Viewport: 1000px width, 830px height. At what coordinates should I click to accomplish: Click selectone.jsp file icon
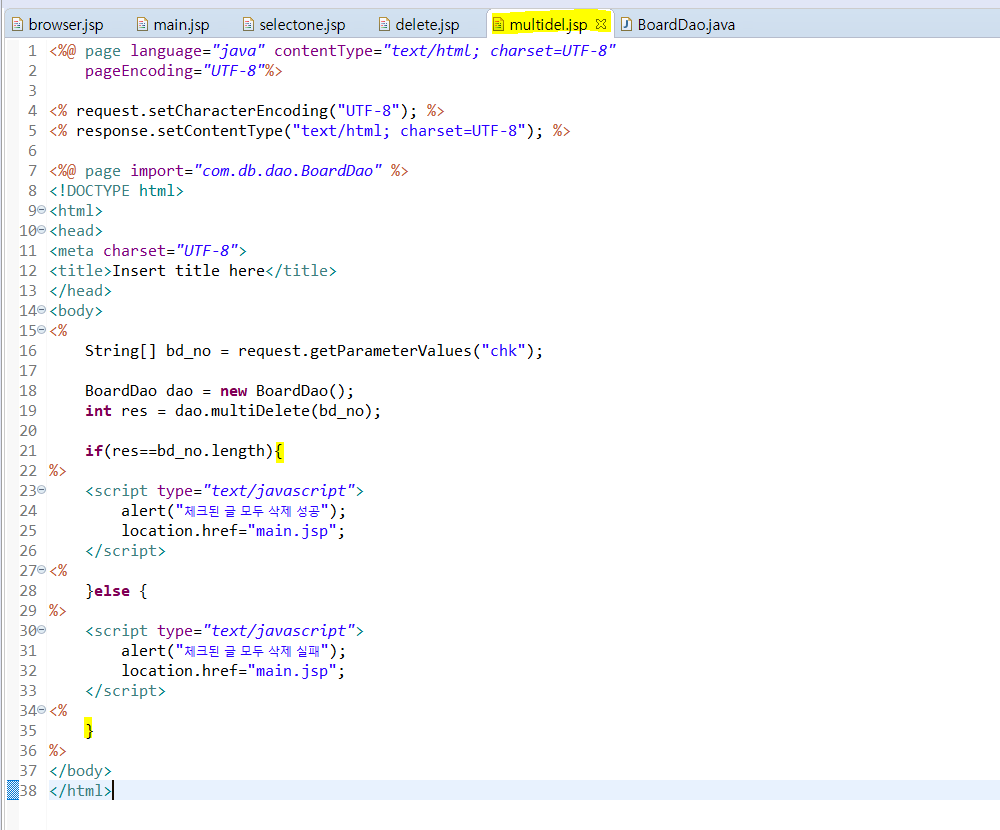[248, 25]
